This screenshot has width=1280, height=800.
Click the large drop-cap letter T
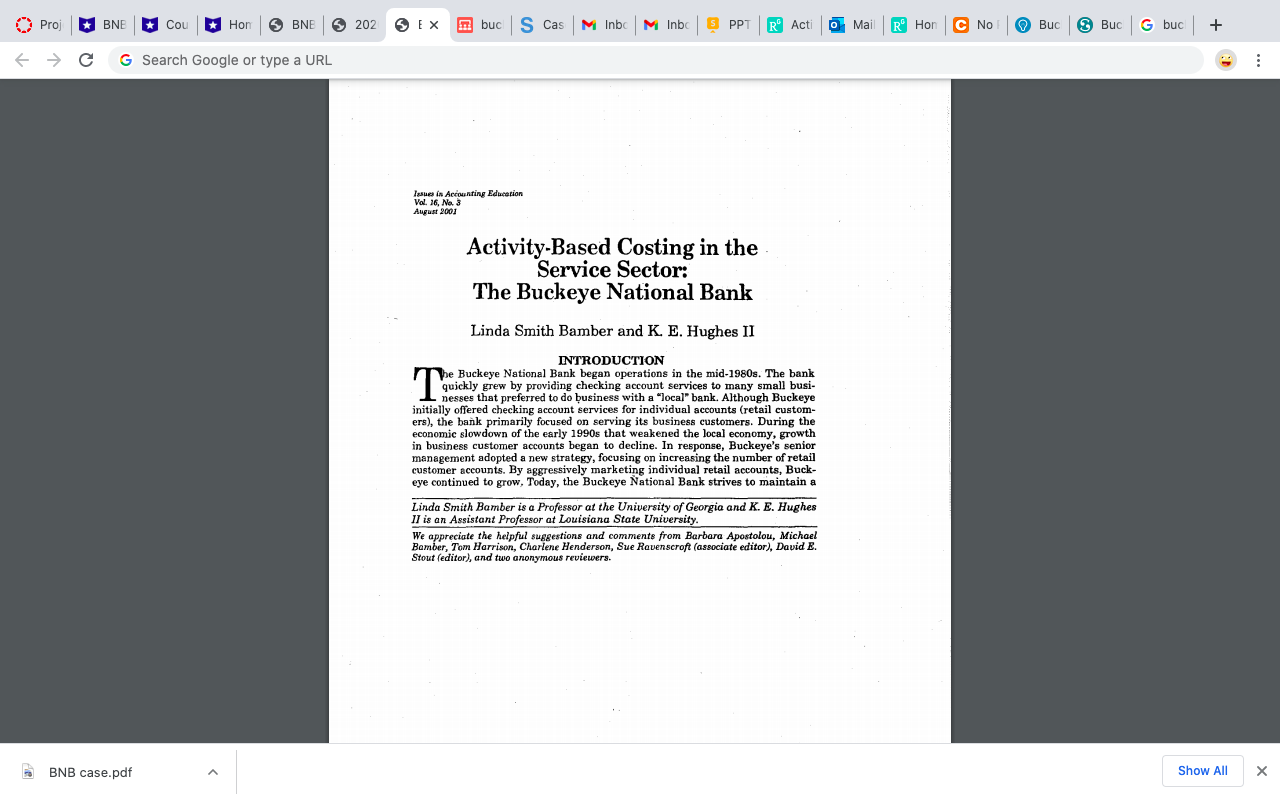(x=427, y=385)
